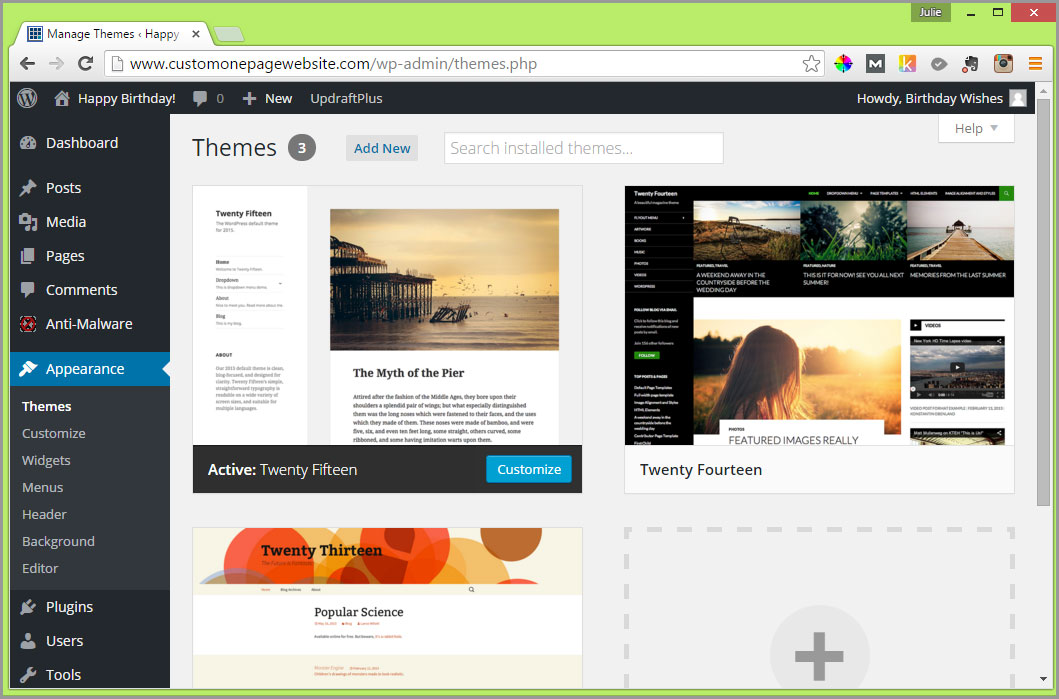The image size is (1059, 699).
Task: Bookmark the page with star icon
Action: (x=811, y=63)
